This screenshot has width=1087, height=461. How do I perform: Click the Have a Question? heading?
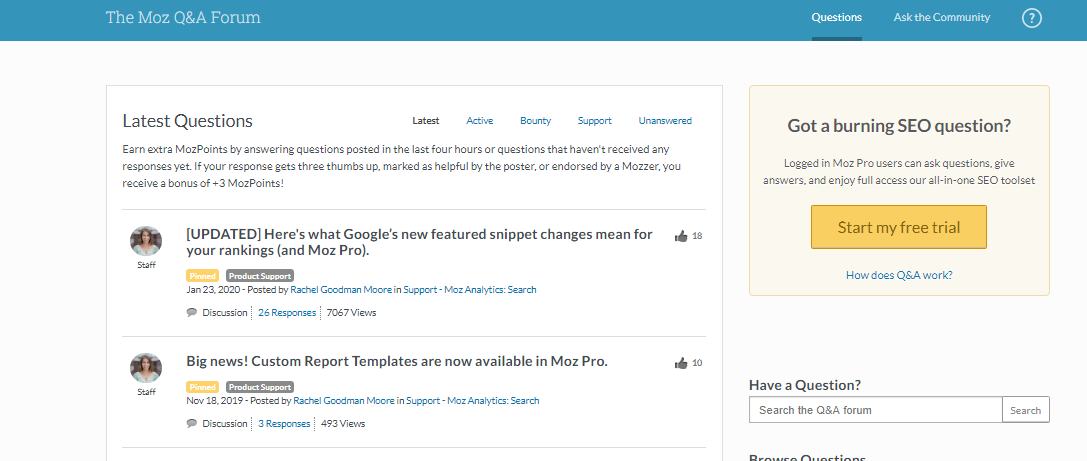(x=805, y=385)
